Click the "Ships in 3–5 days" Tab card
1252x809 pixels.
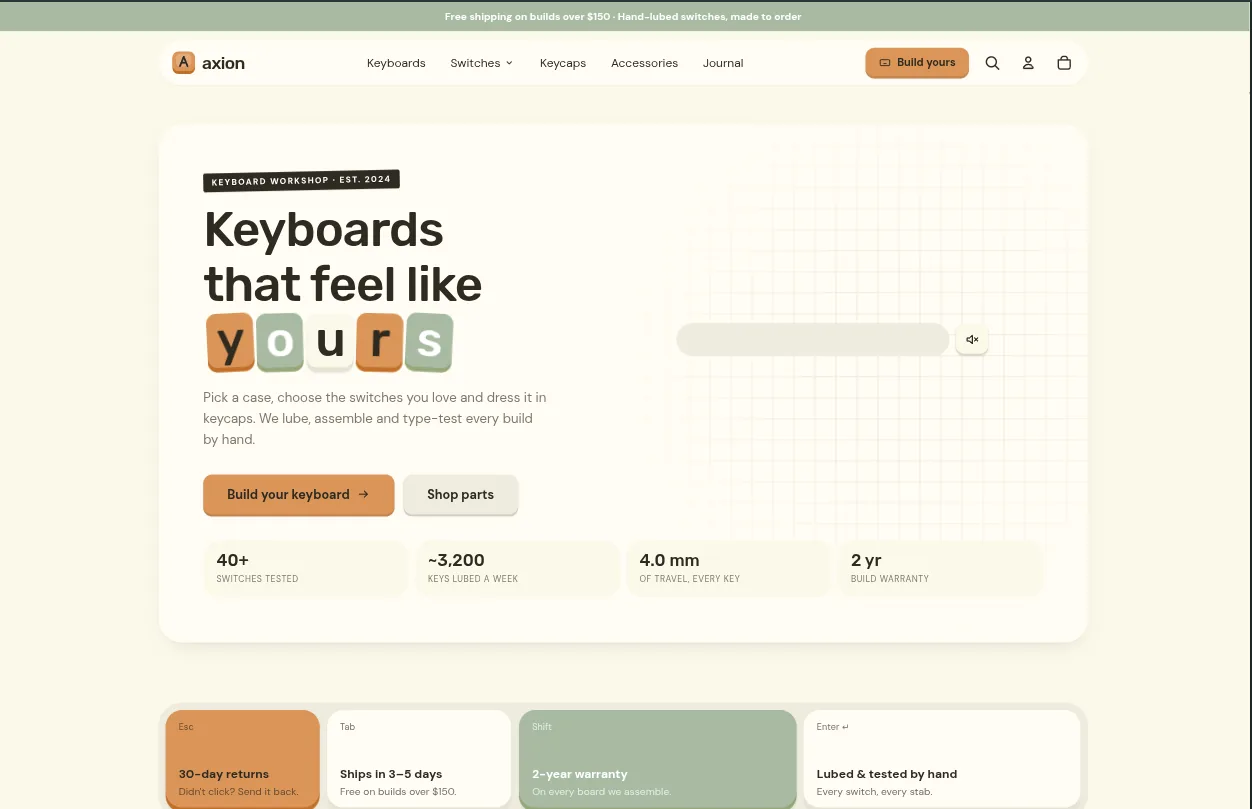pyautogui.click(x=419, y=759)
